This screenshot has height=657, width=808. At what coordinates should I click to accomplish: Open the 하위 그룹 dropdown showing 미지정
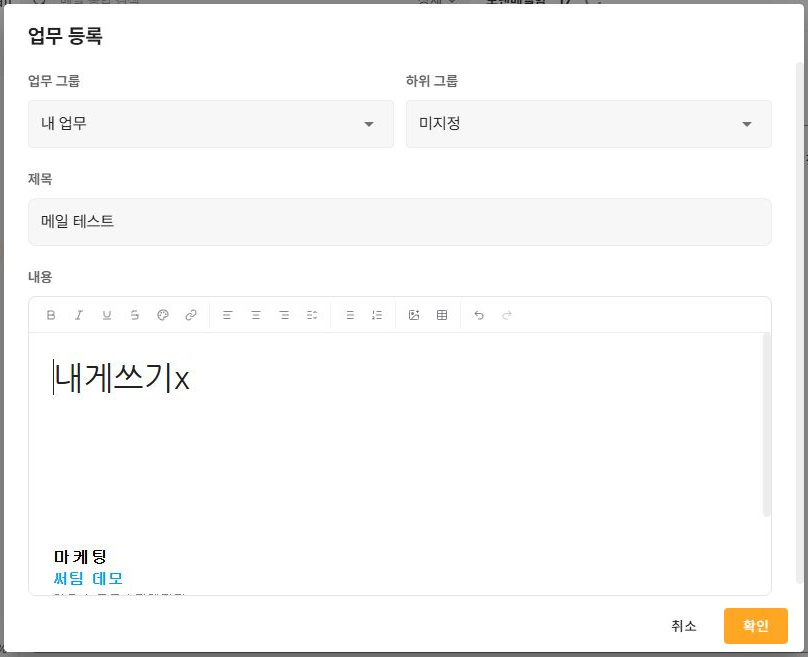pyautogui.click(x=588, y=124)
